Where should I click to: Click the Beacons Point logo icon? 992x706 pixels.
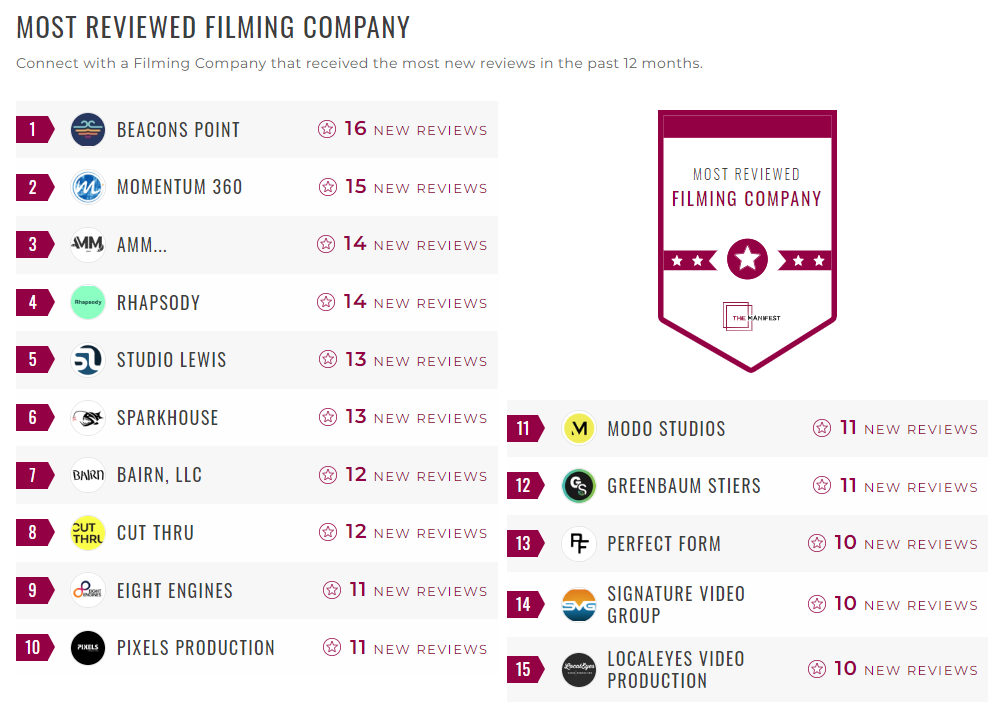click(x=88, y=130)
